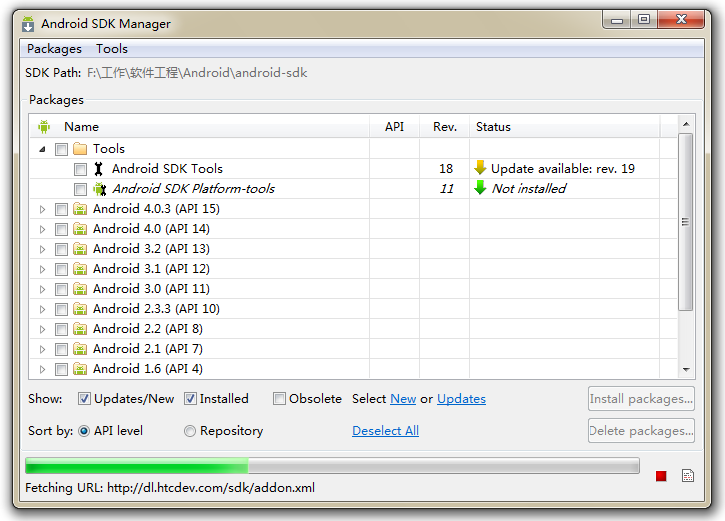Click the Select New link
The width and height of the screenshot is (725, 521).
403,398
